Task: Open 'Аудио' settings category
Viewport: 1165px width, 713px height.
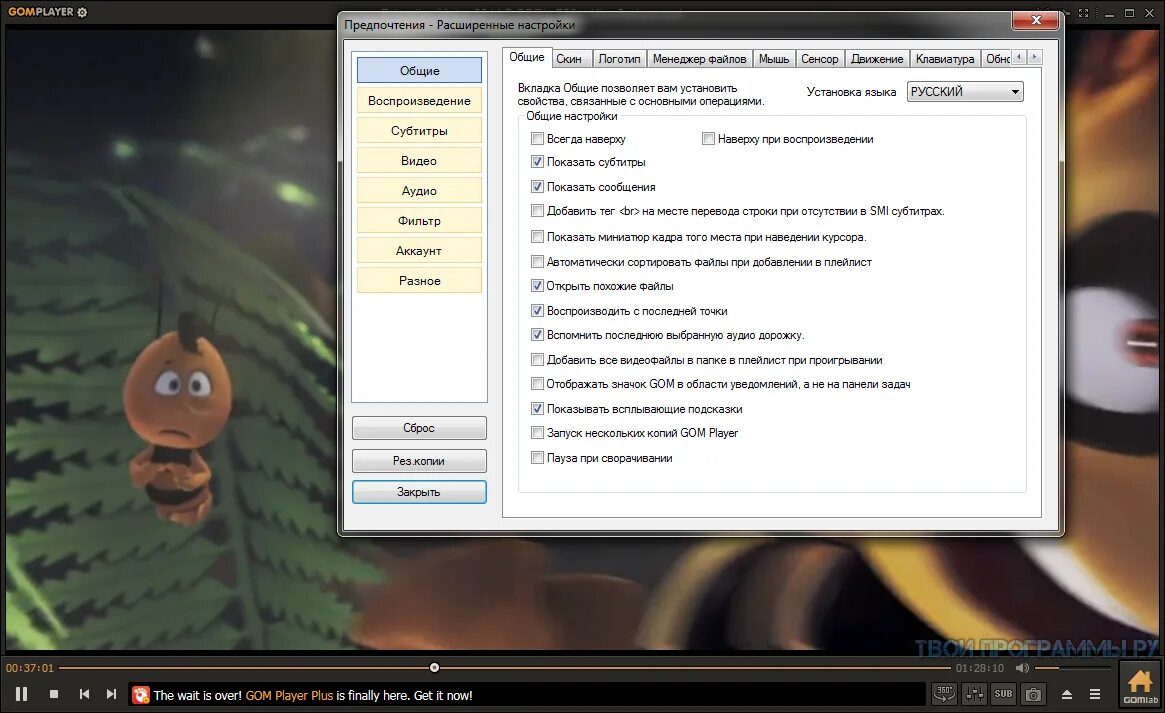Action: click(x=419, y=191)
